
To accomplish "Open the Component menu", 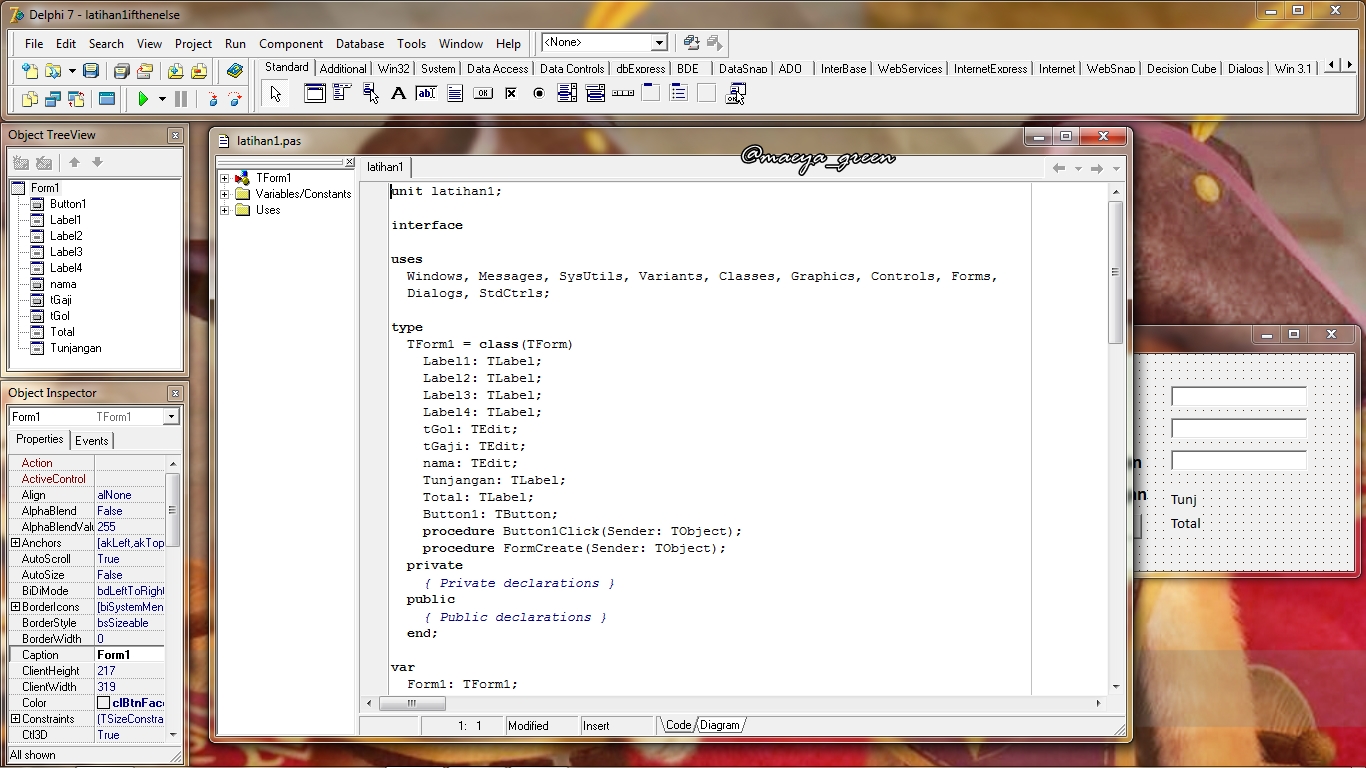I will tap(291, 43).
